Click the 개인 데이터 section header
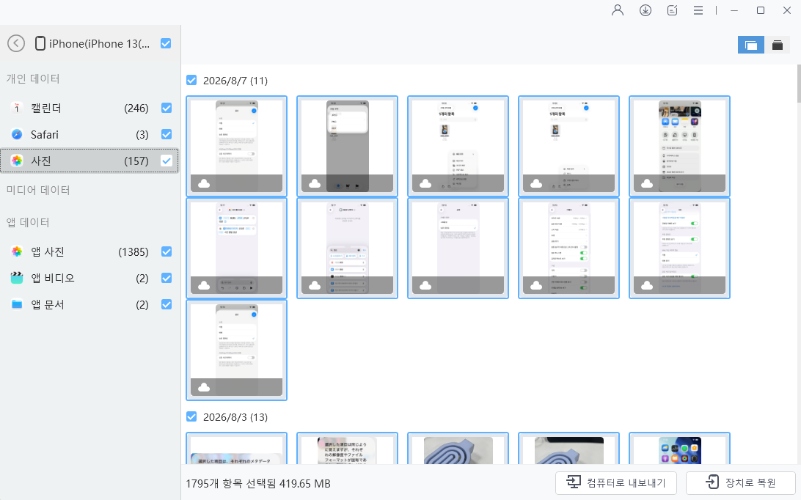 point(33,79)
